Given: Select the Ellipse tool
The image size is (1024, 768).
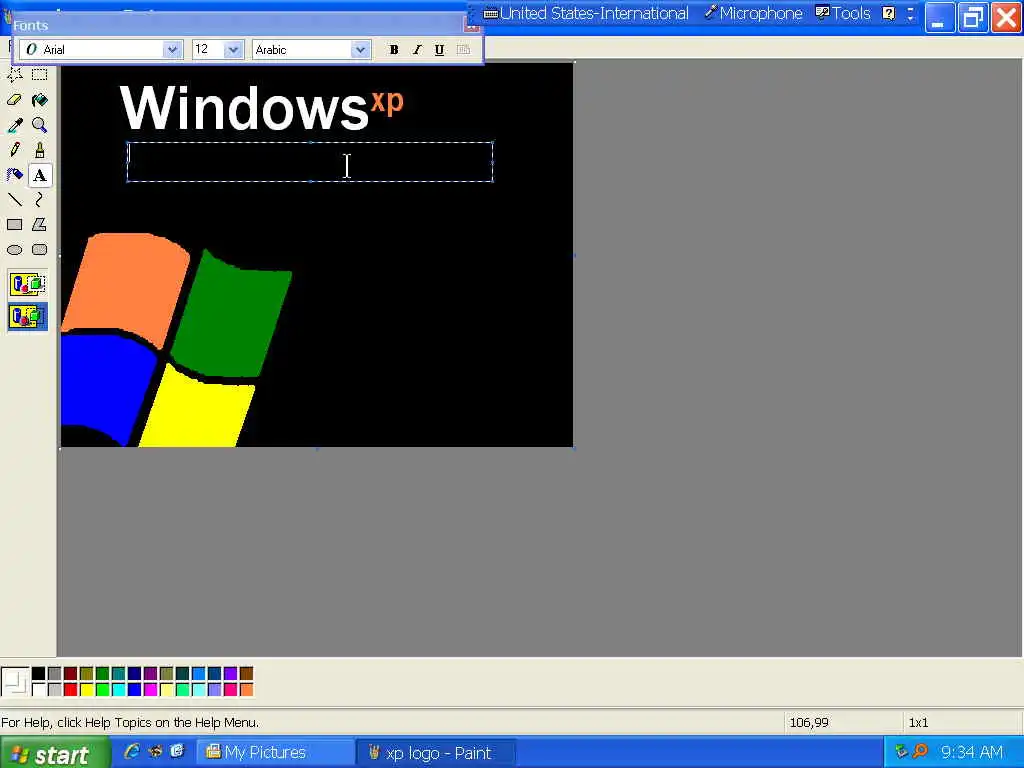Looking at the screenshot, I should 14,249.
